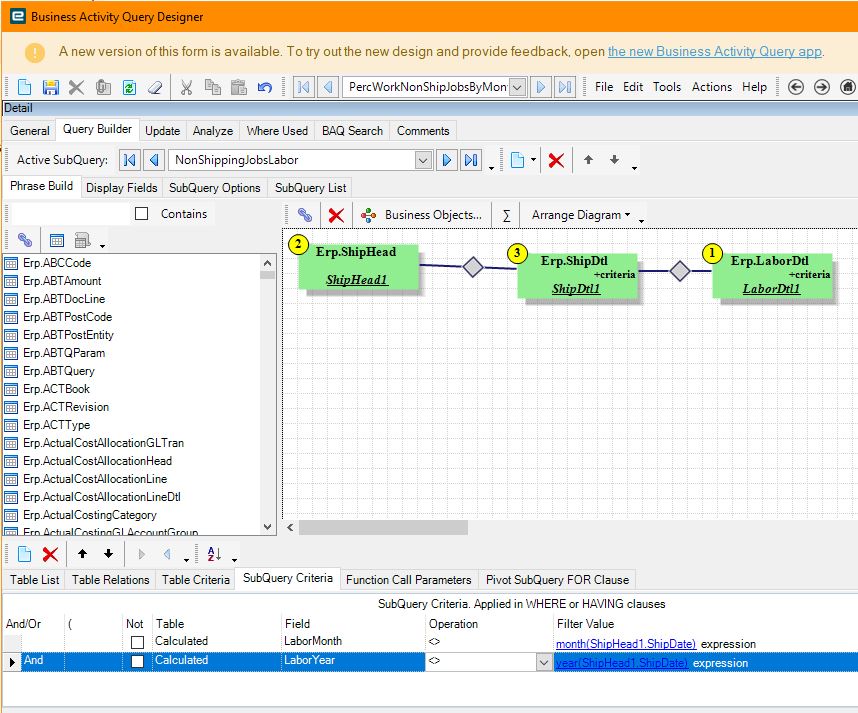Toggle the Contains checkbox
858x713 pixels.
[x=141, y=213]
